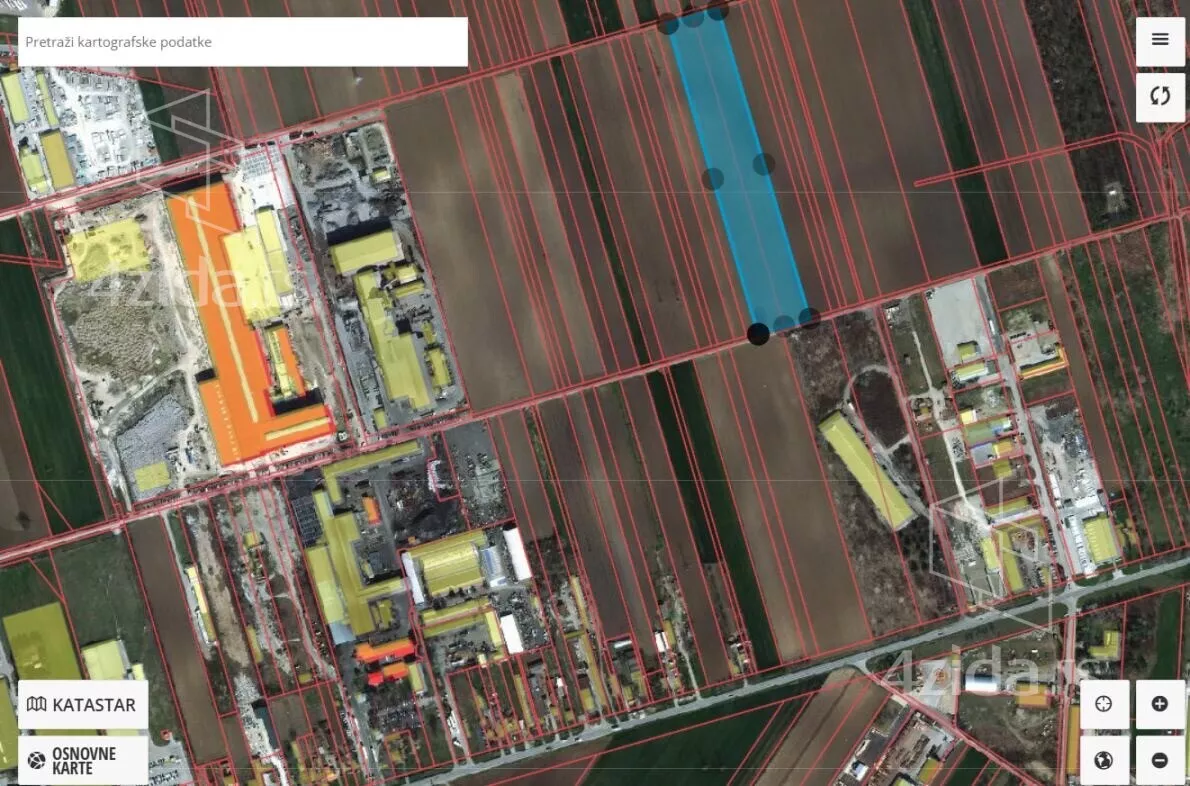The height and width of the screenshot is (786, 1190).
Task: Click the refresh arrows icon
Action: [1160, 96]
